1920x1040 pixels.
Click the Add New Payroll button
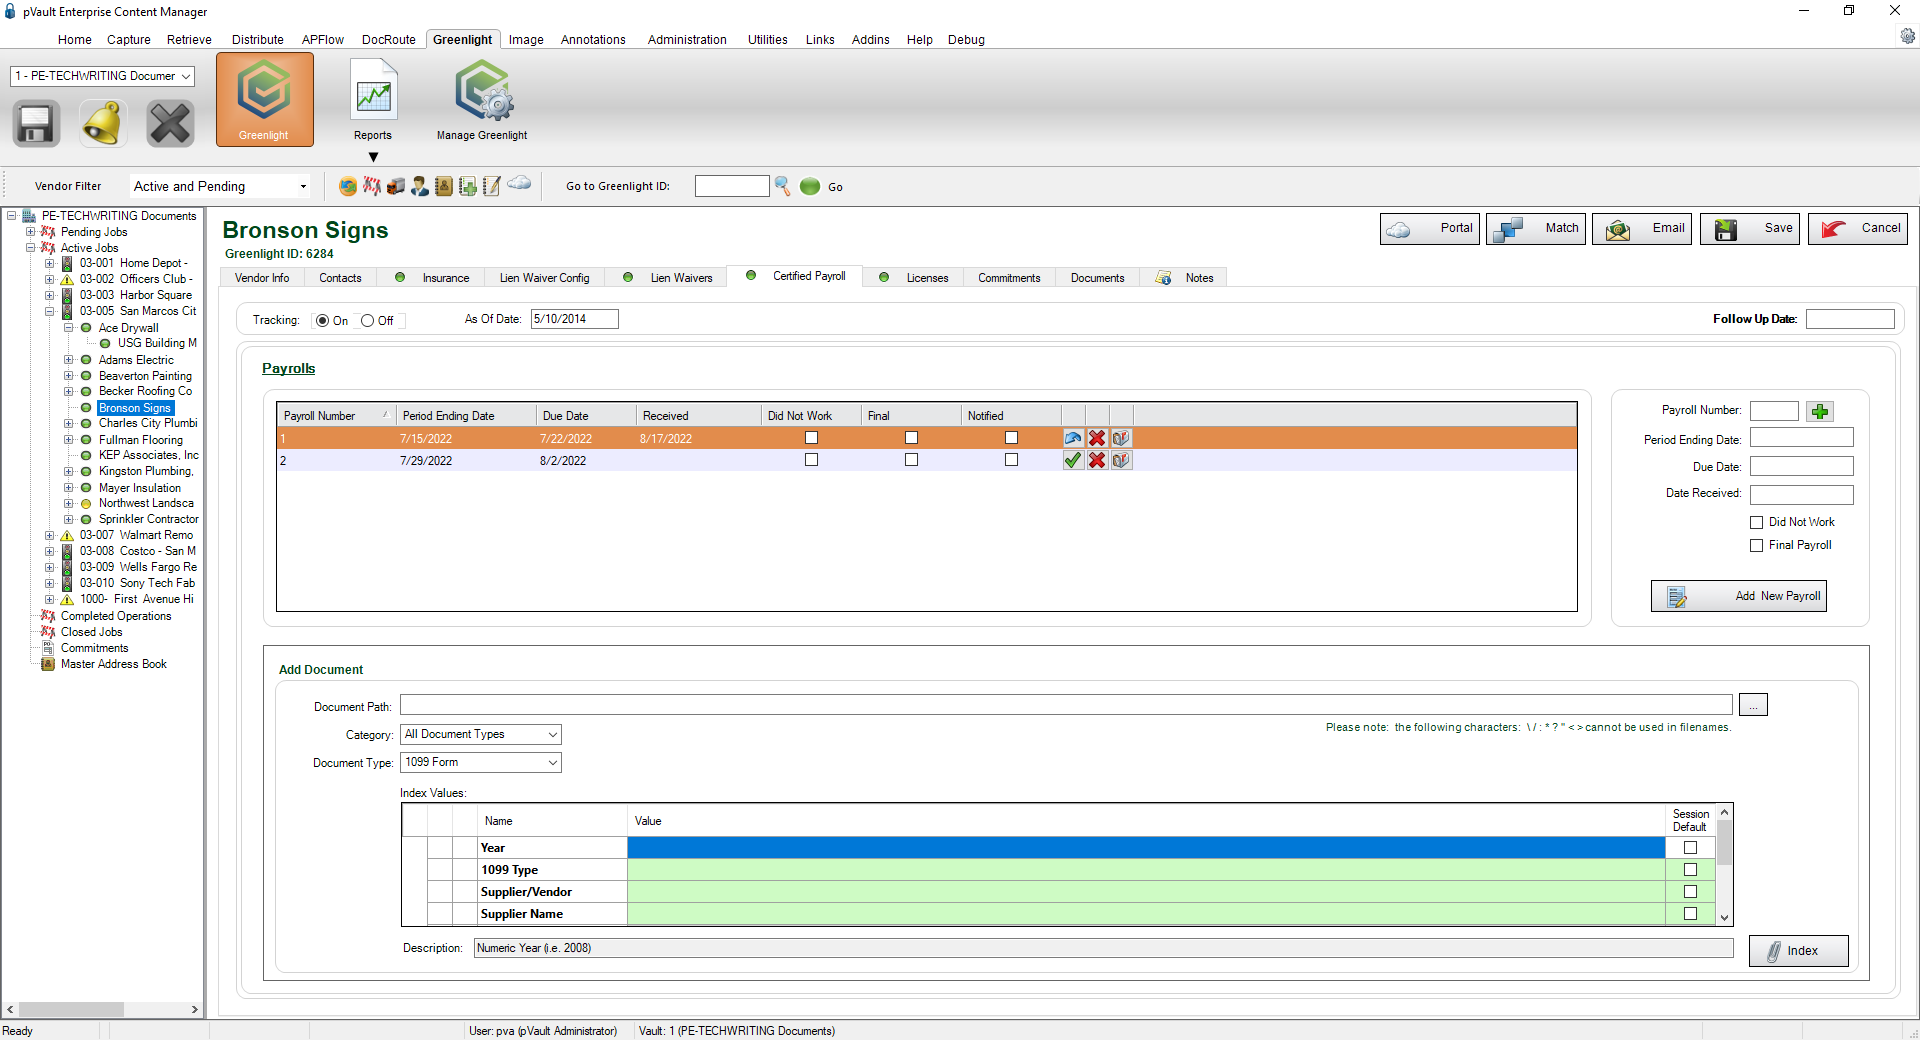click(x=1739, y=596)
